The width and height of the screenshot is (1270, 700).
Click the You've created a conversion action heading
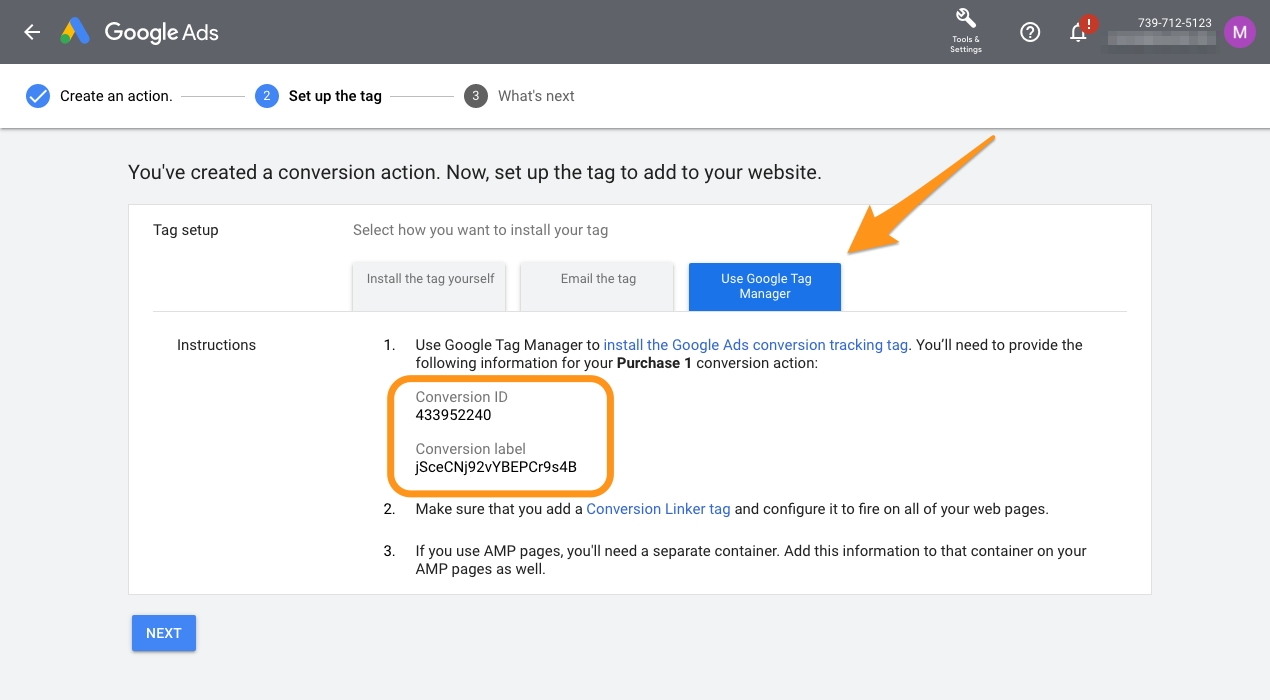[x=475, y=172]
